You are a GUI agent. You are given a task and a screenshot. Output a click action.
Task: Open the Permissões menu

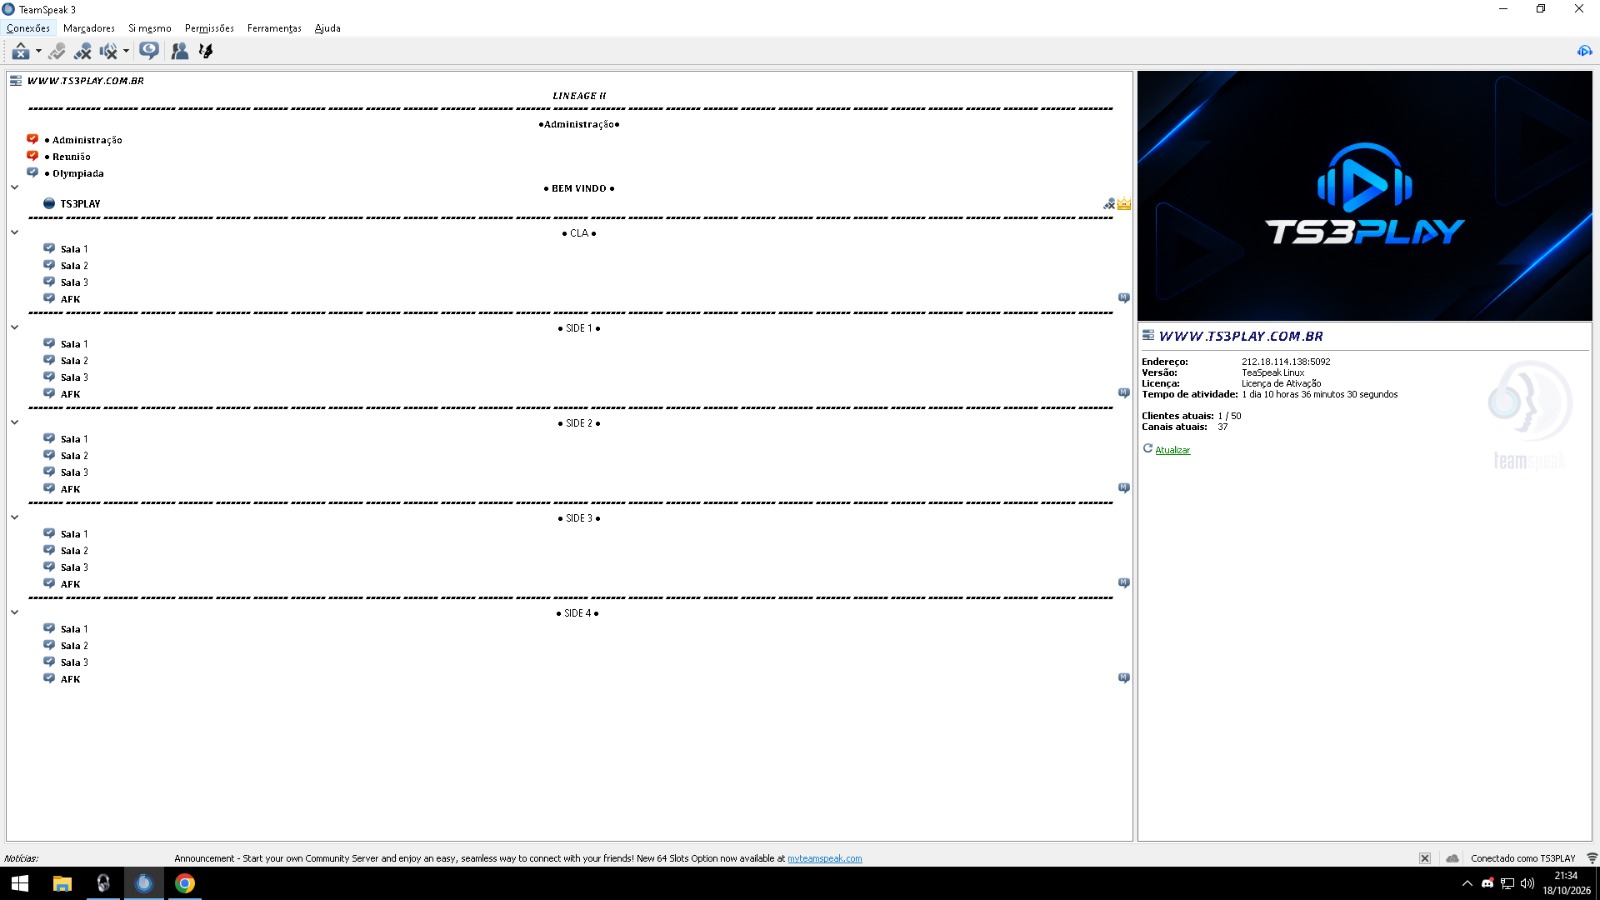click(x=209, y=28)
